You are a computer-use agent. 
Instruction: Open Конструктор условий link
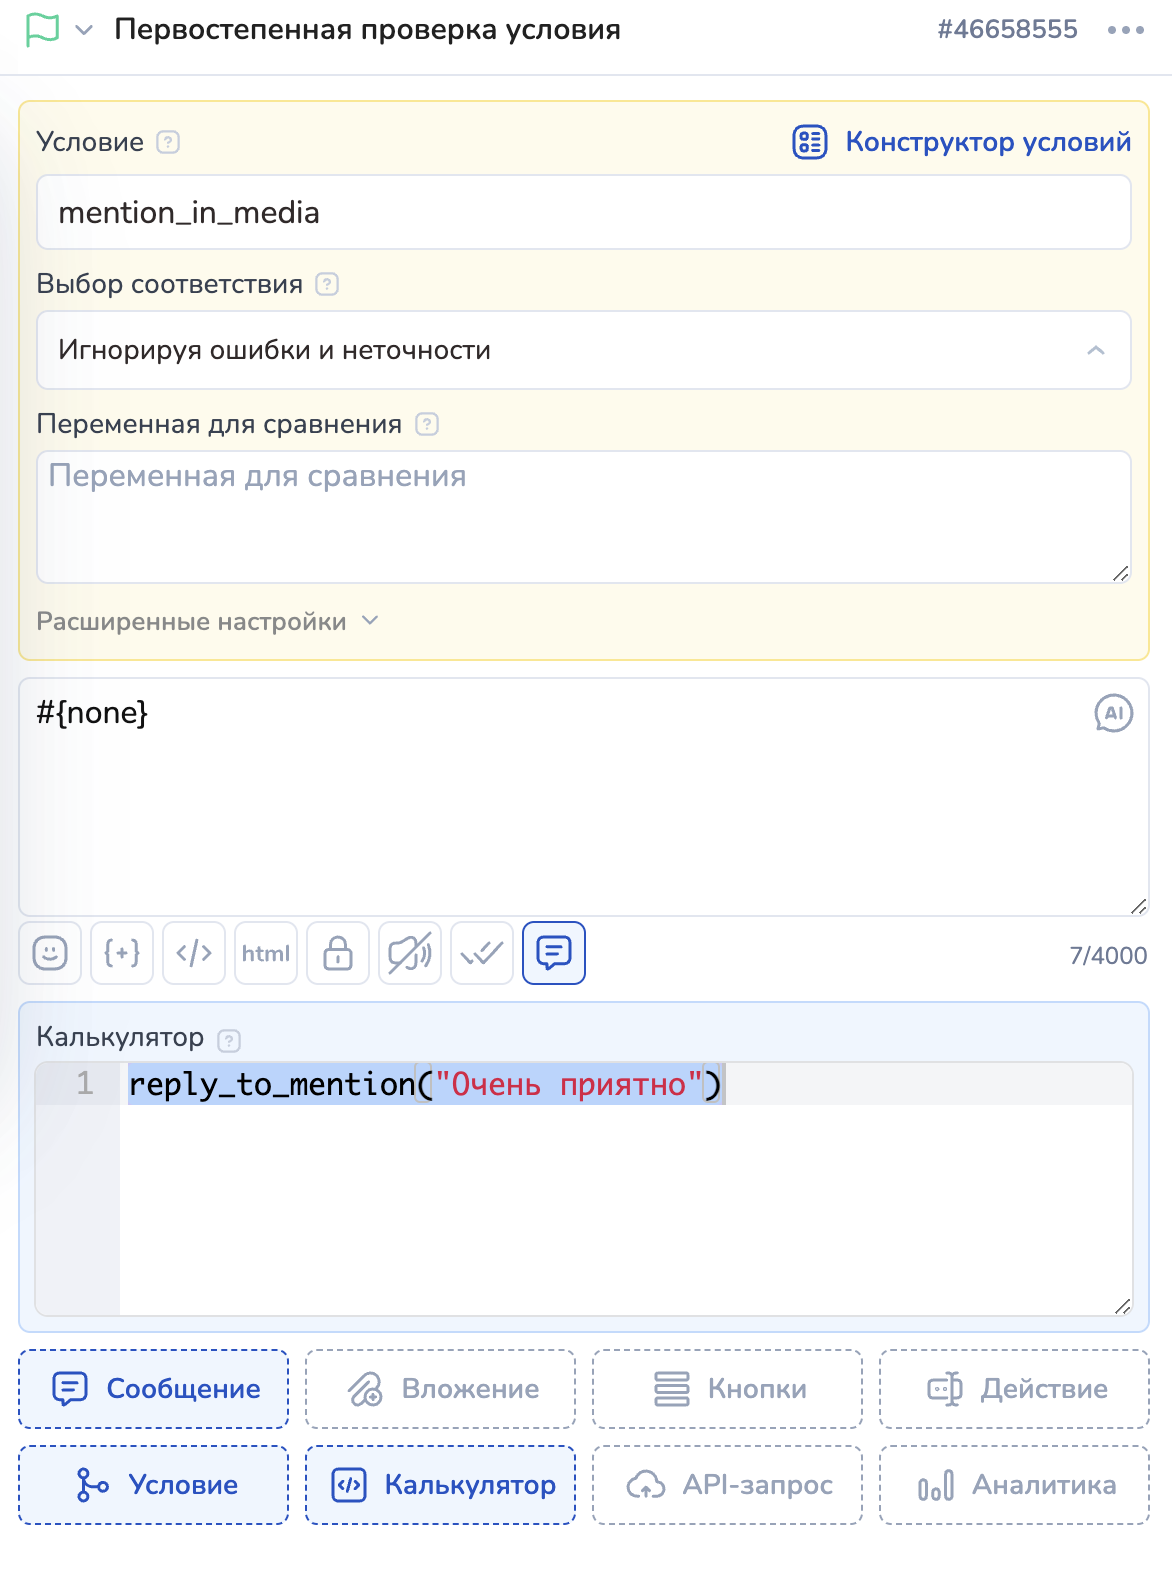coord(962,142)
